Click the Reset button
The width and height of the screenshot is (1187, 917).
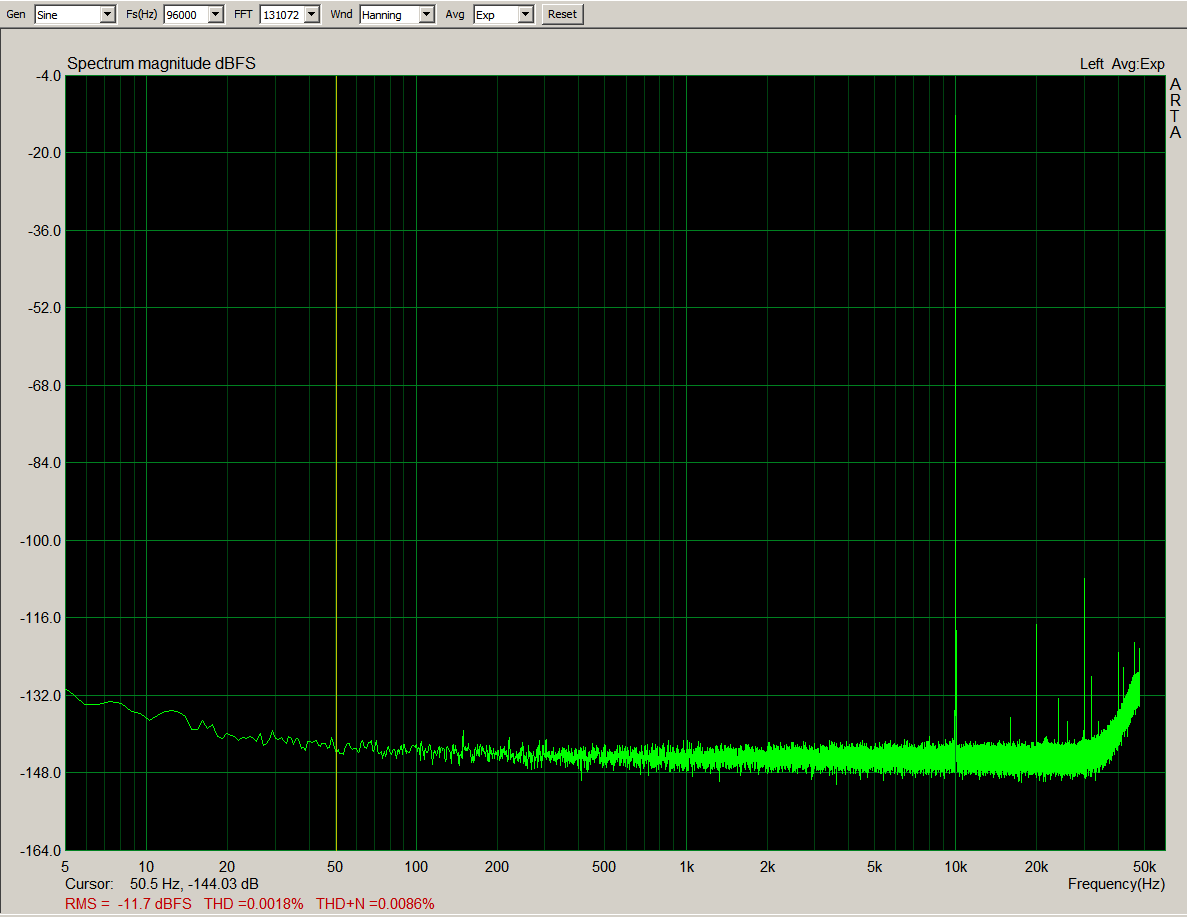(x=562, y=14)
